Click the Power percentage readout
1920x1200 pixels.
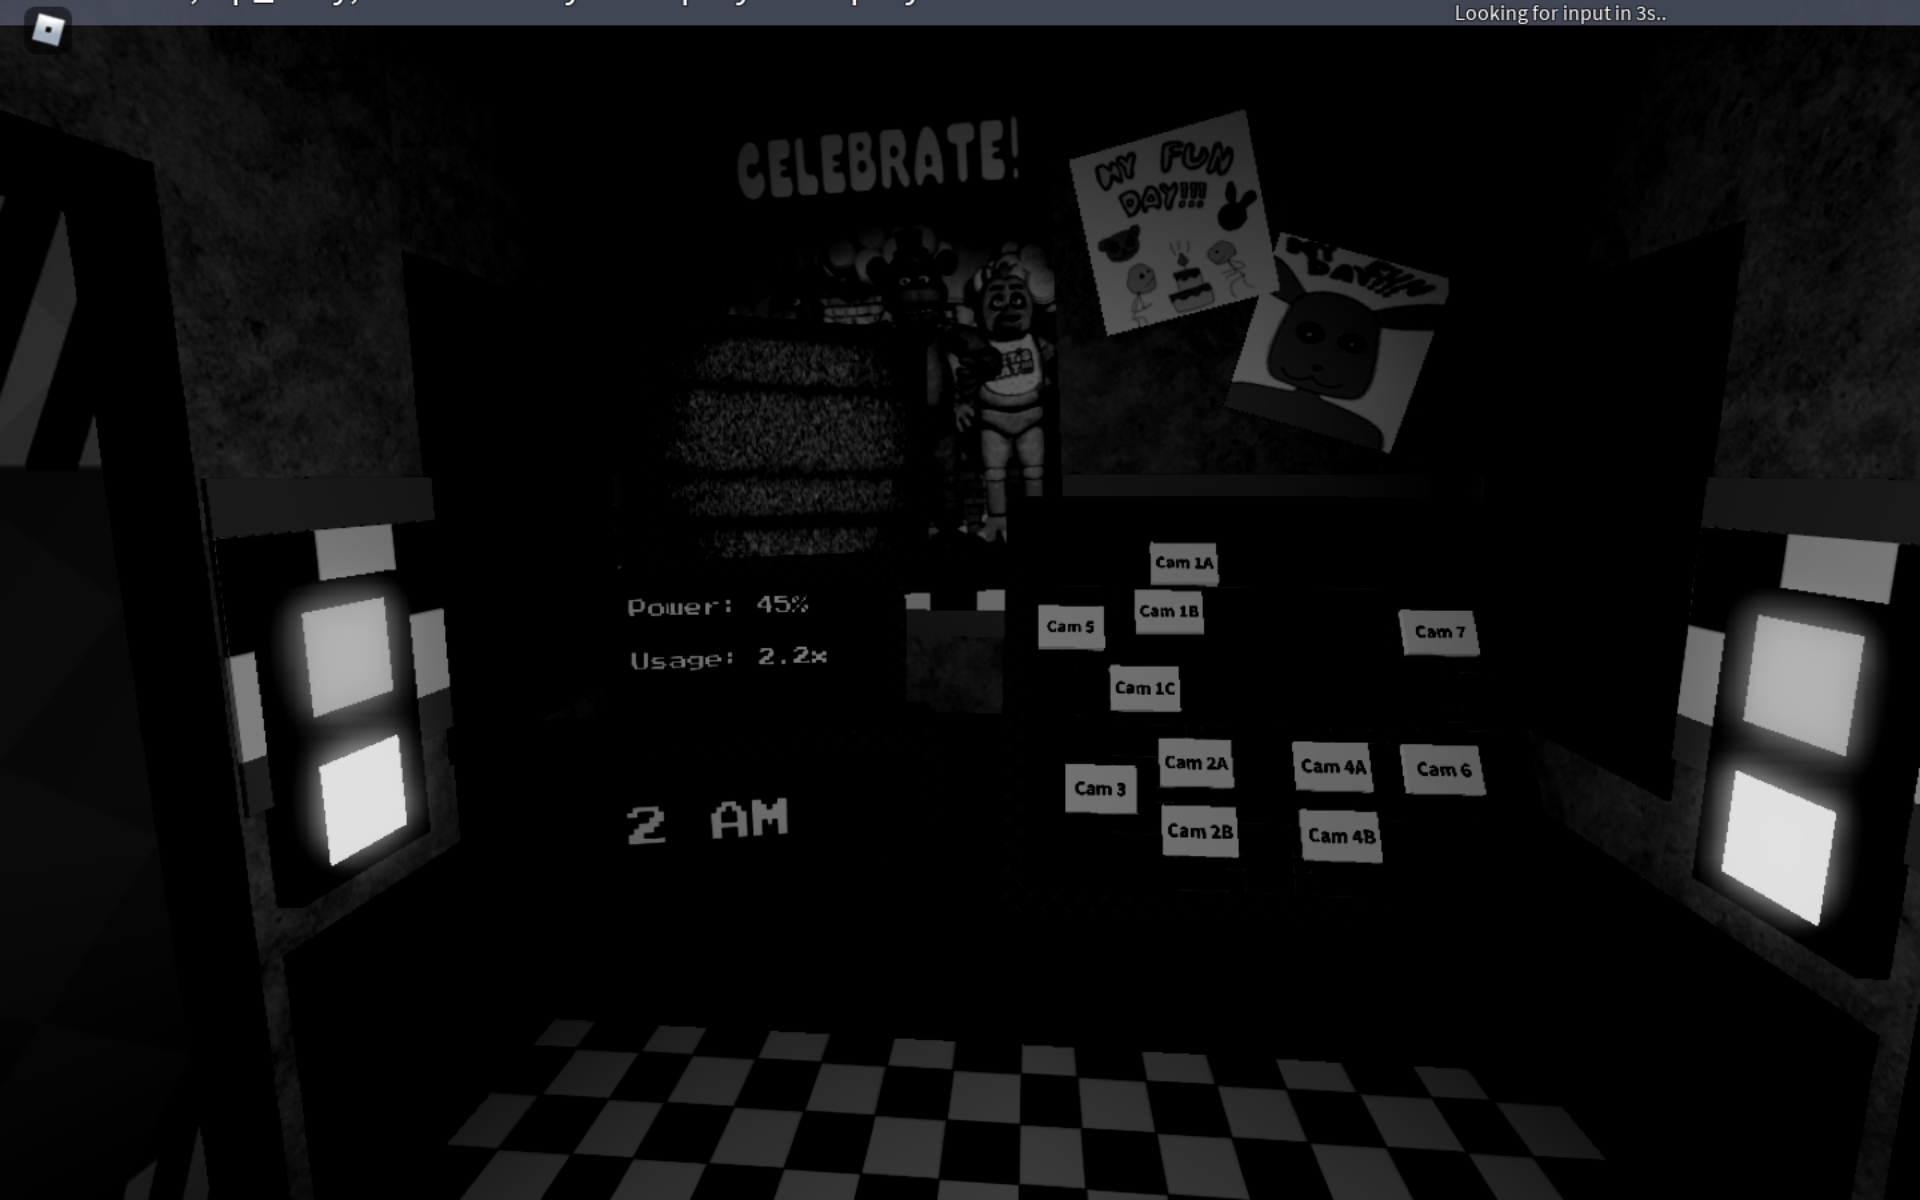coord(717,606)
